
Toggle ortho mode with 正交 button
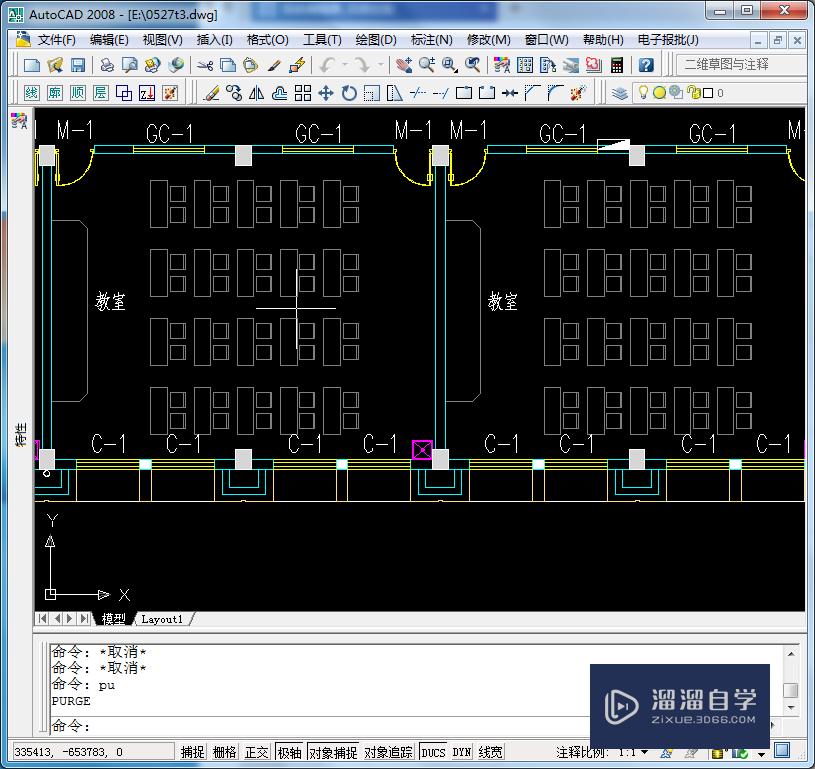(256, 752)
